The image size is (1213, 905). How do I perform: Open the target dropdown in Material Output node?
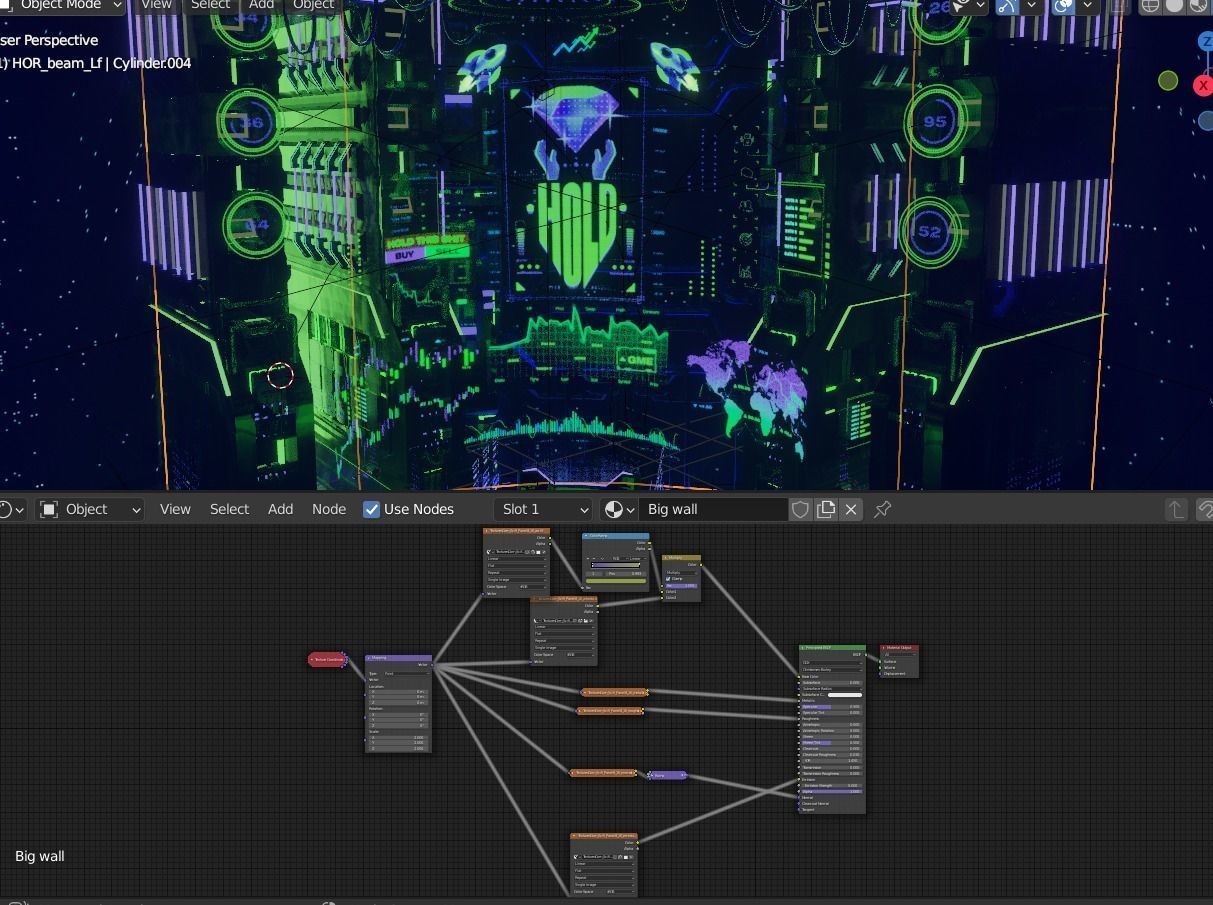pos(899,655)
